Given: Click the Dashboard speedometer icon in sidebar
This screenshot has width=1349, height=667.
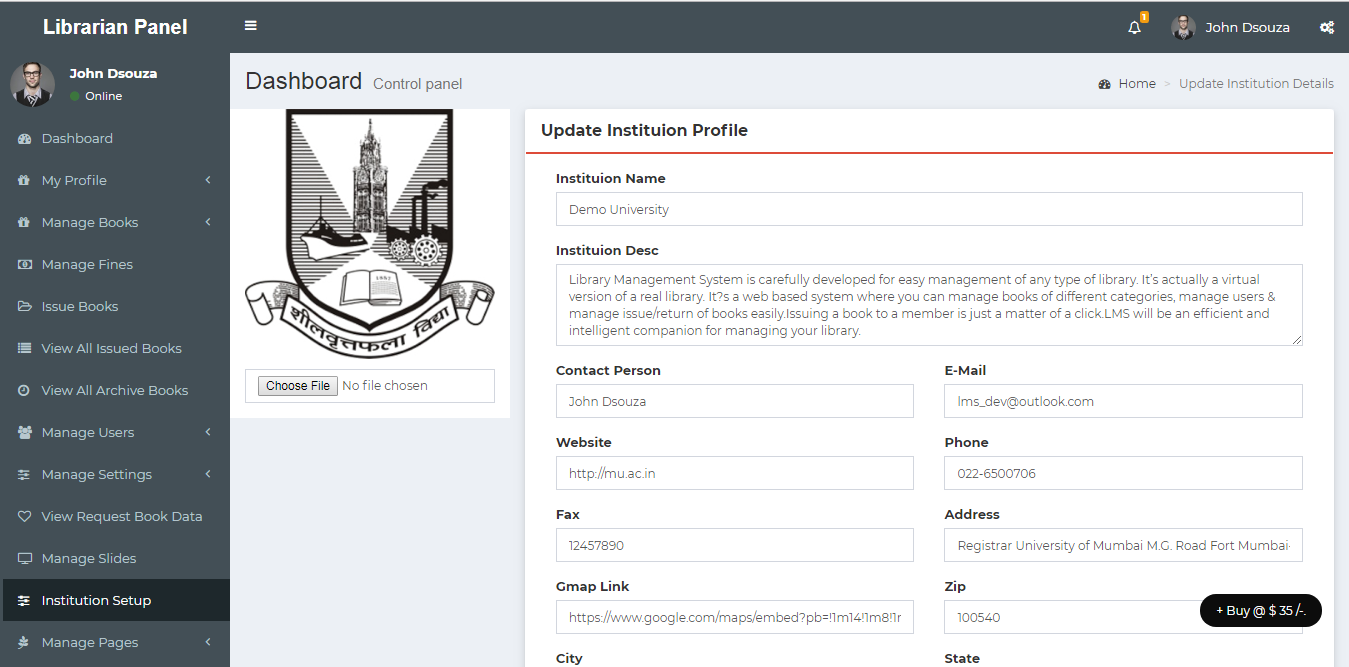Looking at the screenshot, I should [25, 139].
